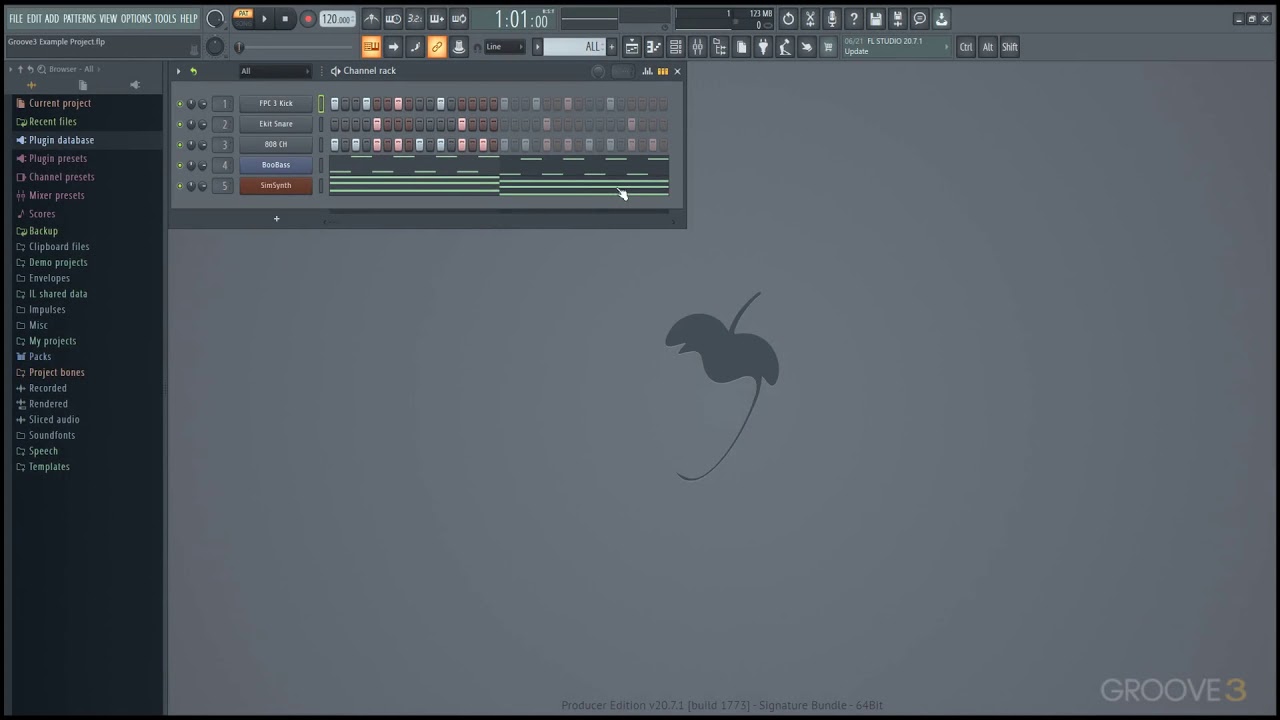Open the audio editor scissors icon

coord(810,19)
